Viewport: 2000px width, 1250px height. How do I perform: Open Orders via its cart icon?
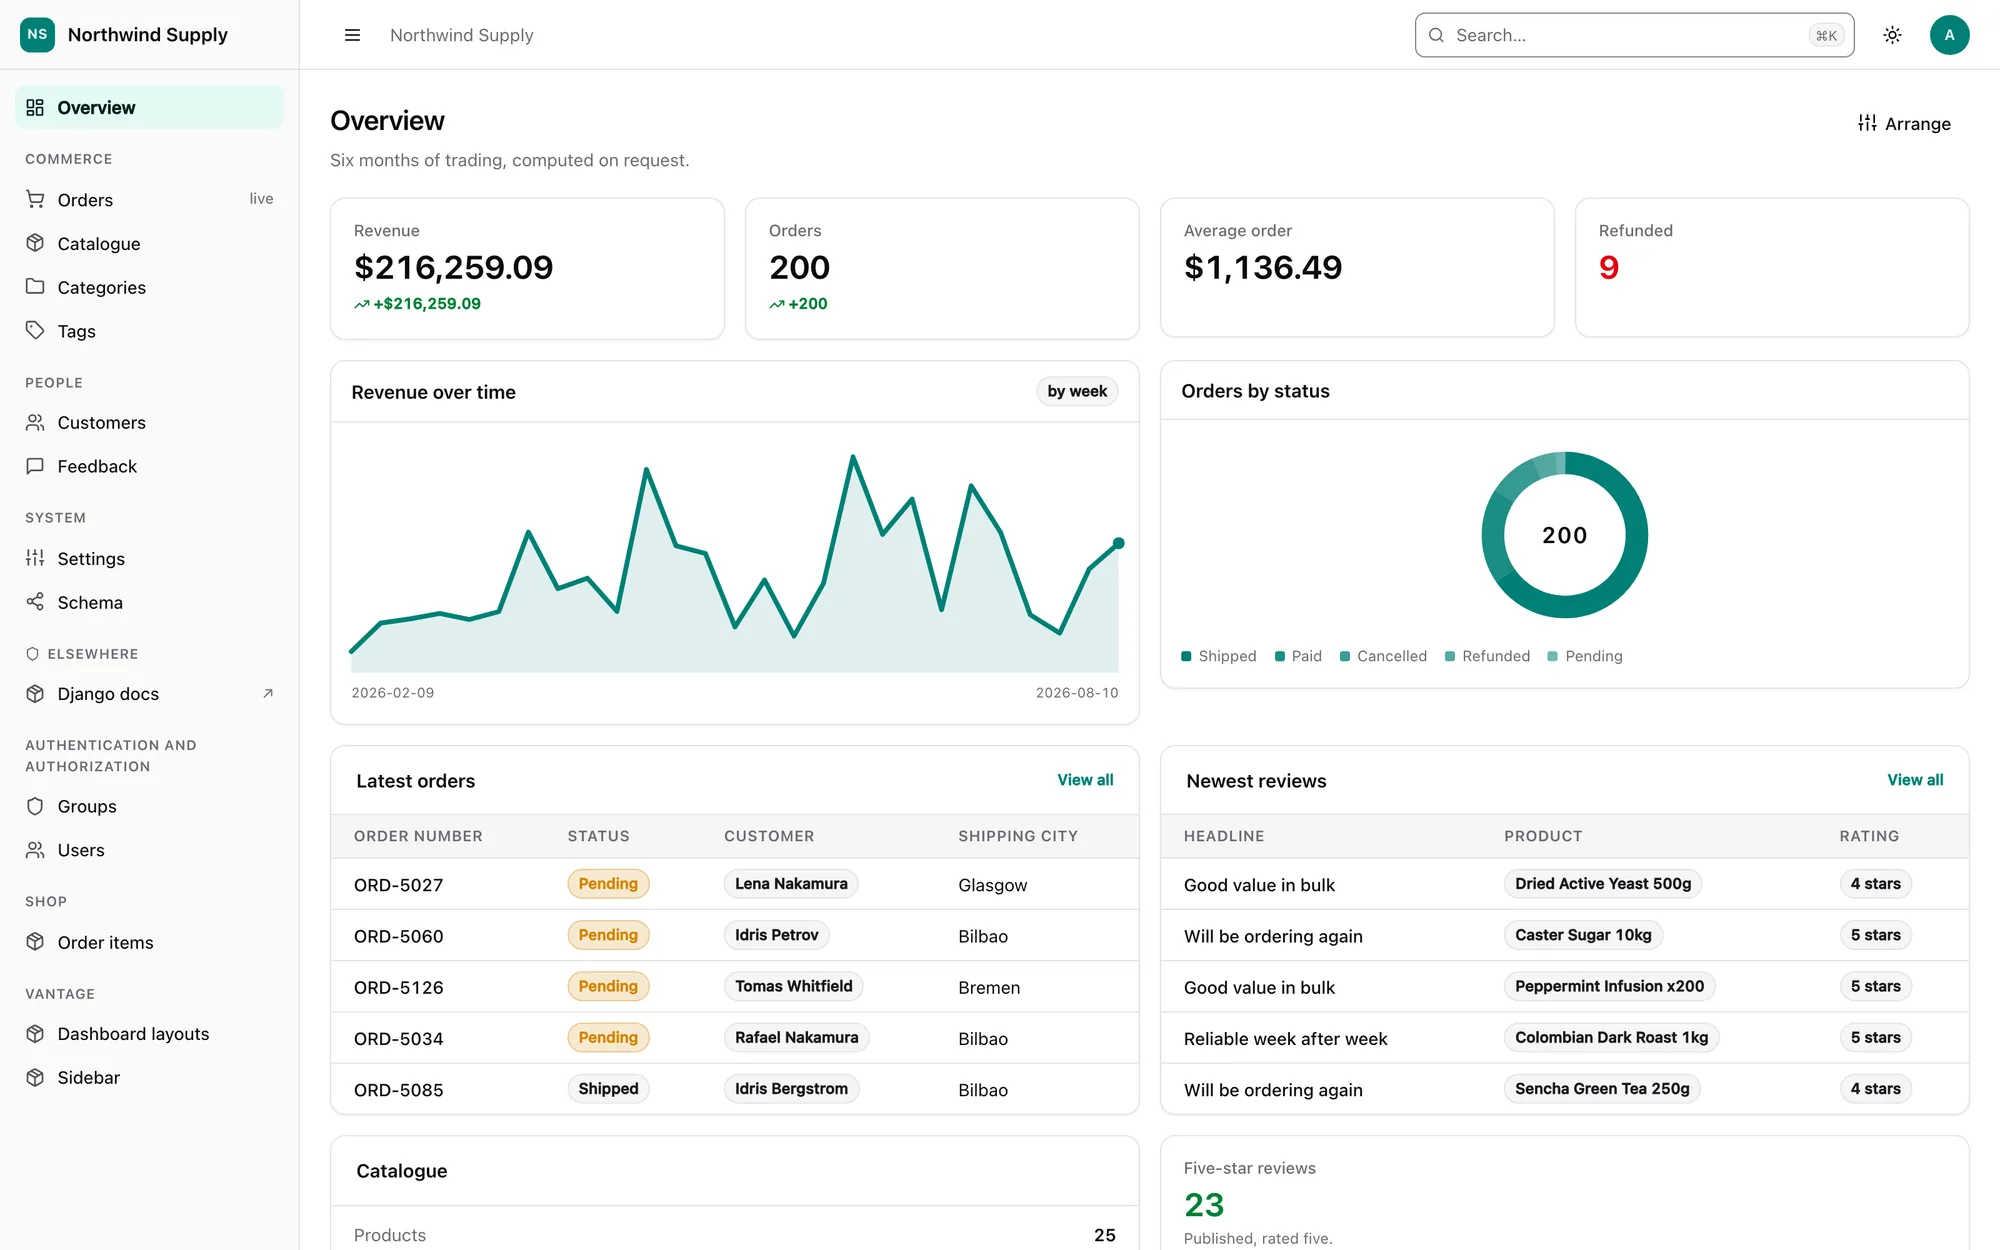tap(35, 199)
